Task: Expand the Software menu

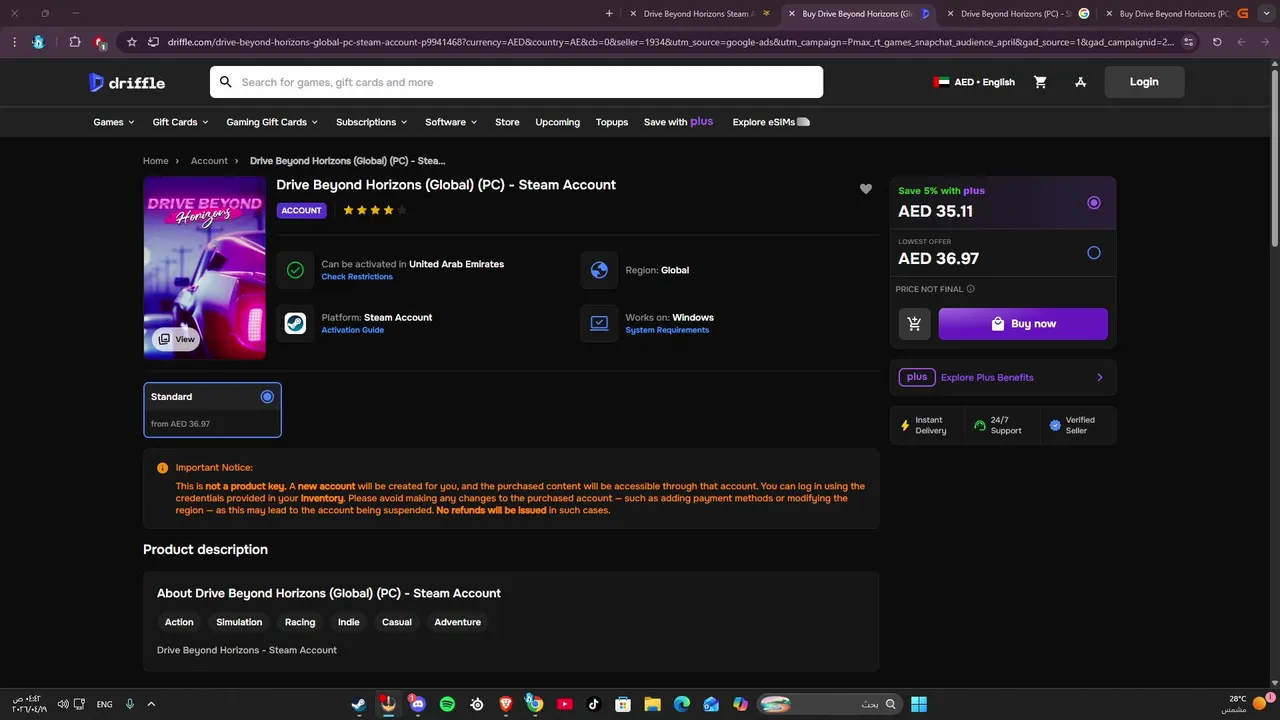Action: 451,122
